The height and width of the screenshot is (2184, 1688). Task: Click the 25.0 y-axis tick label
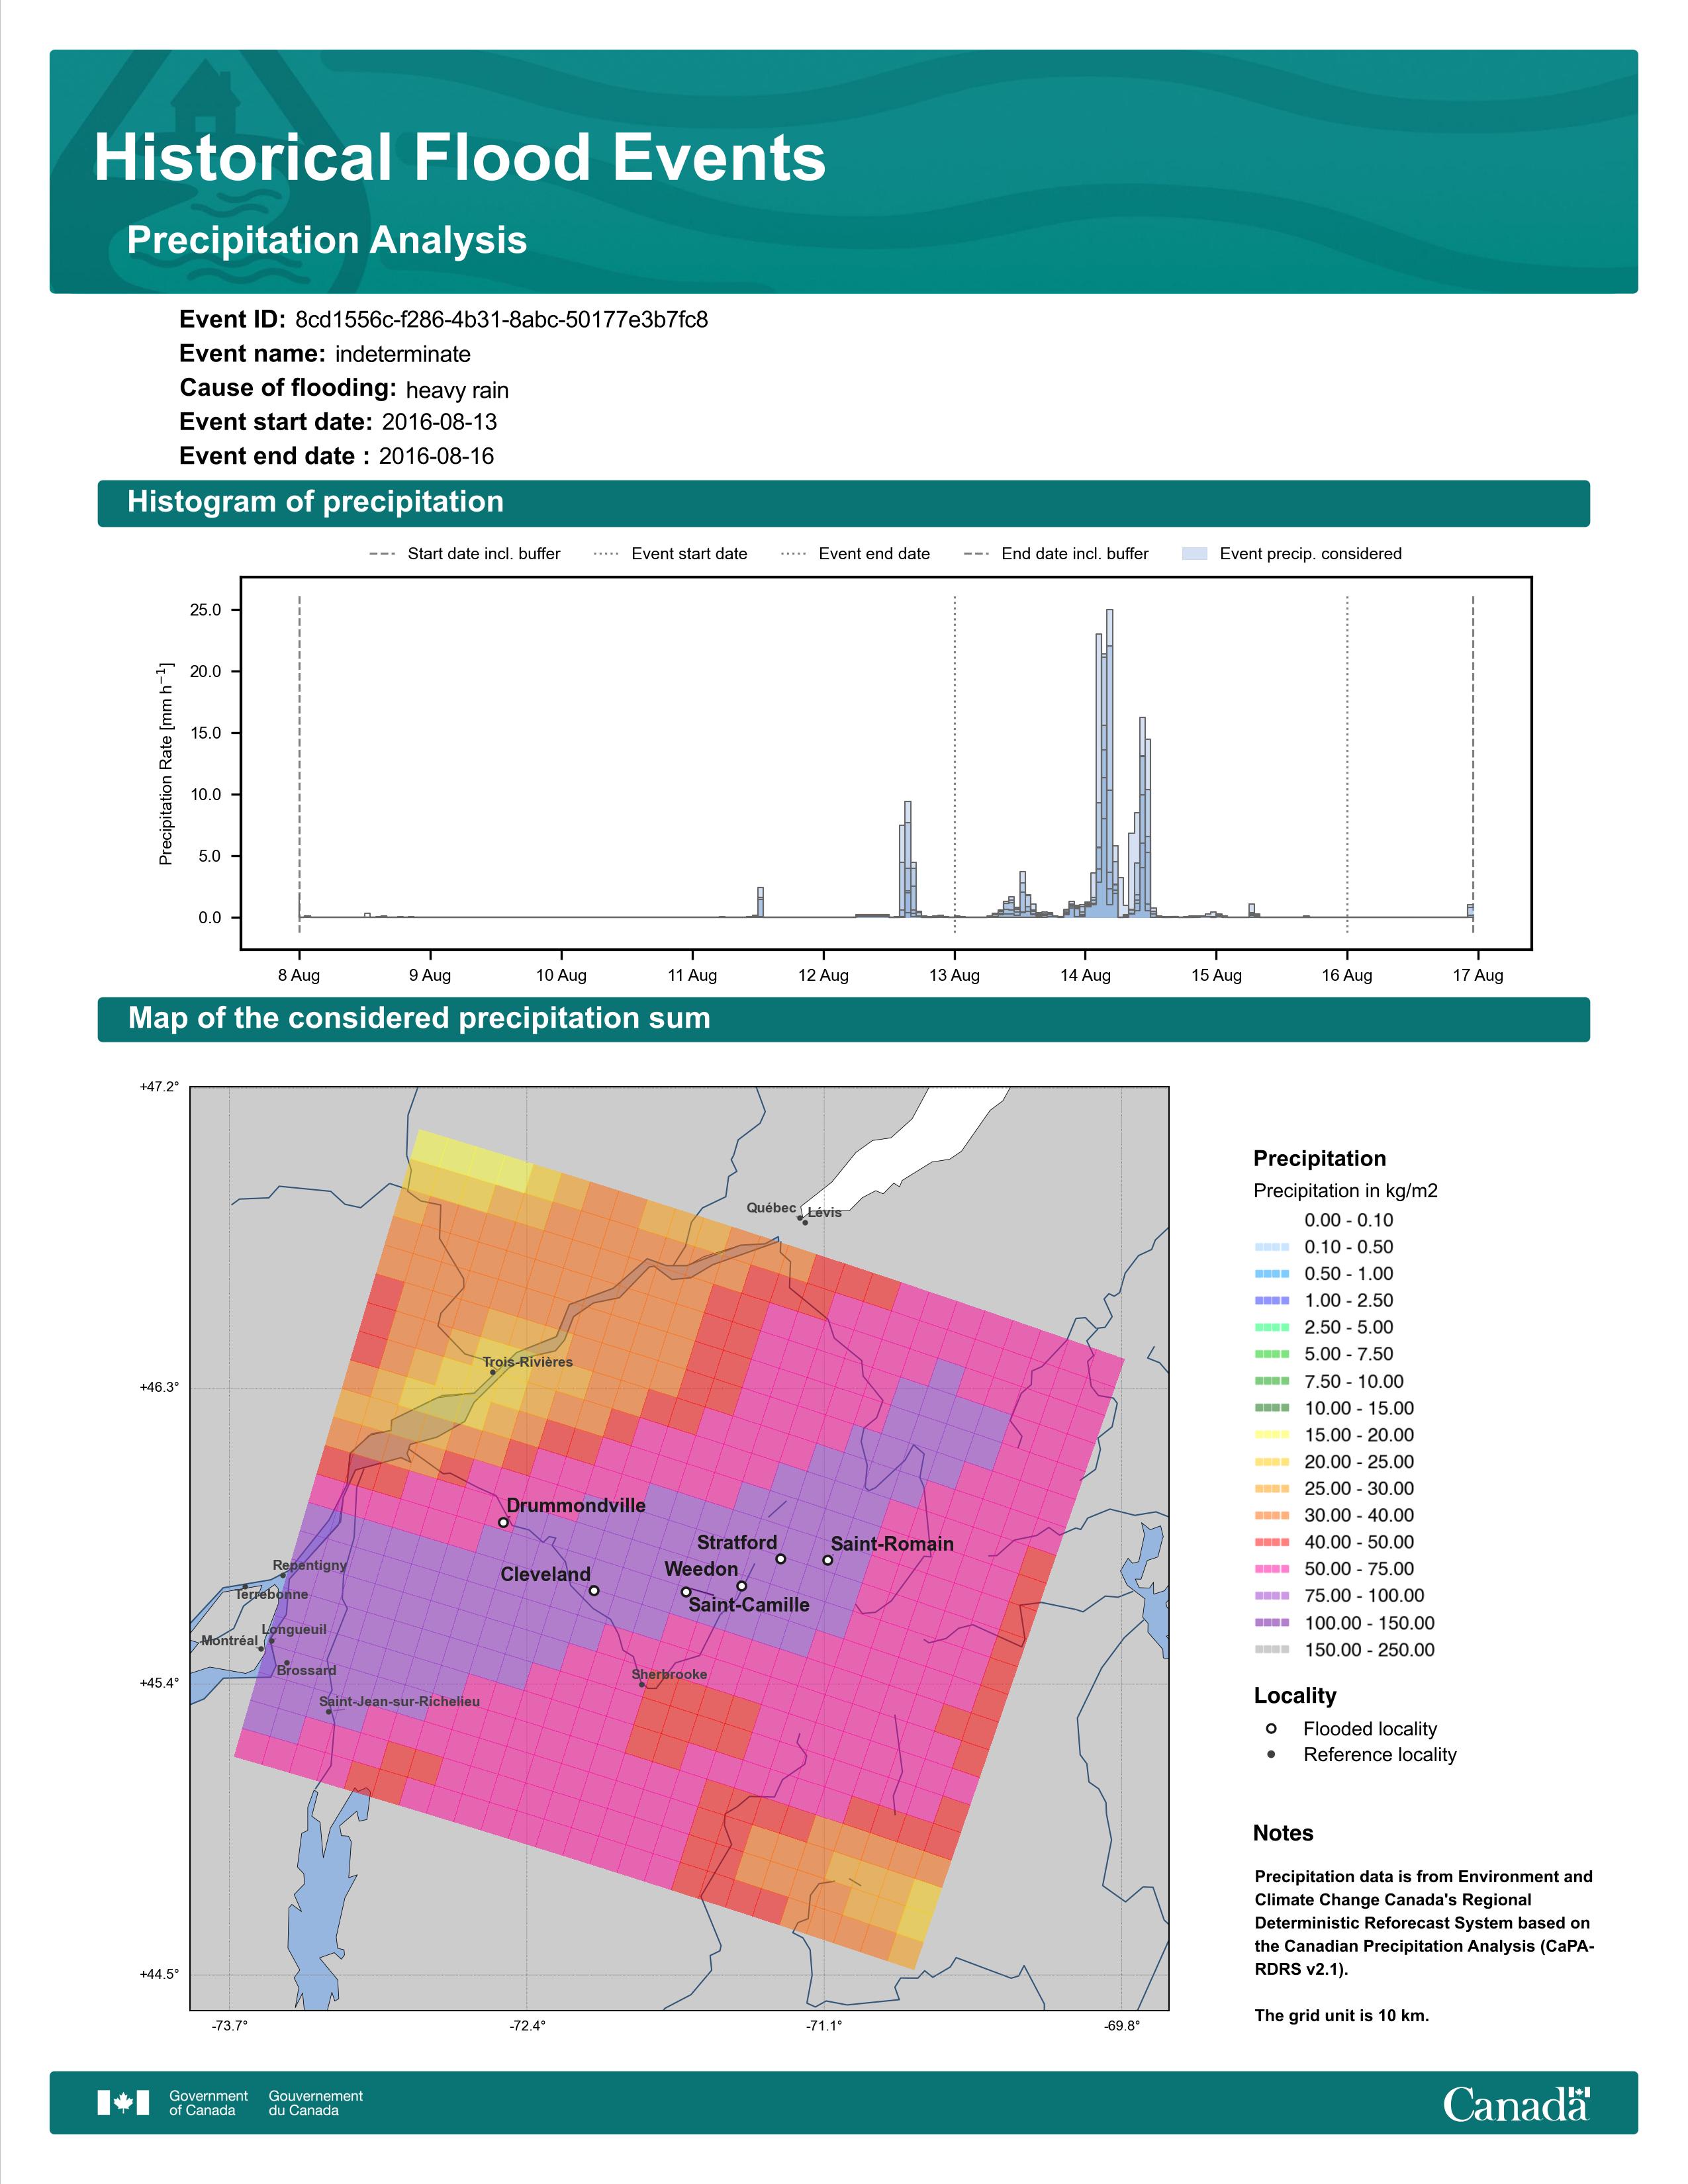(206, 610)
